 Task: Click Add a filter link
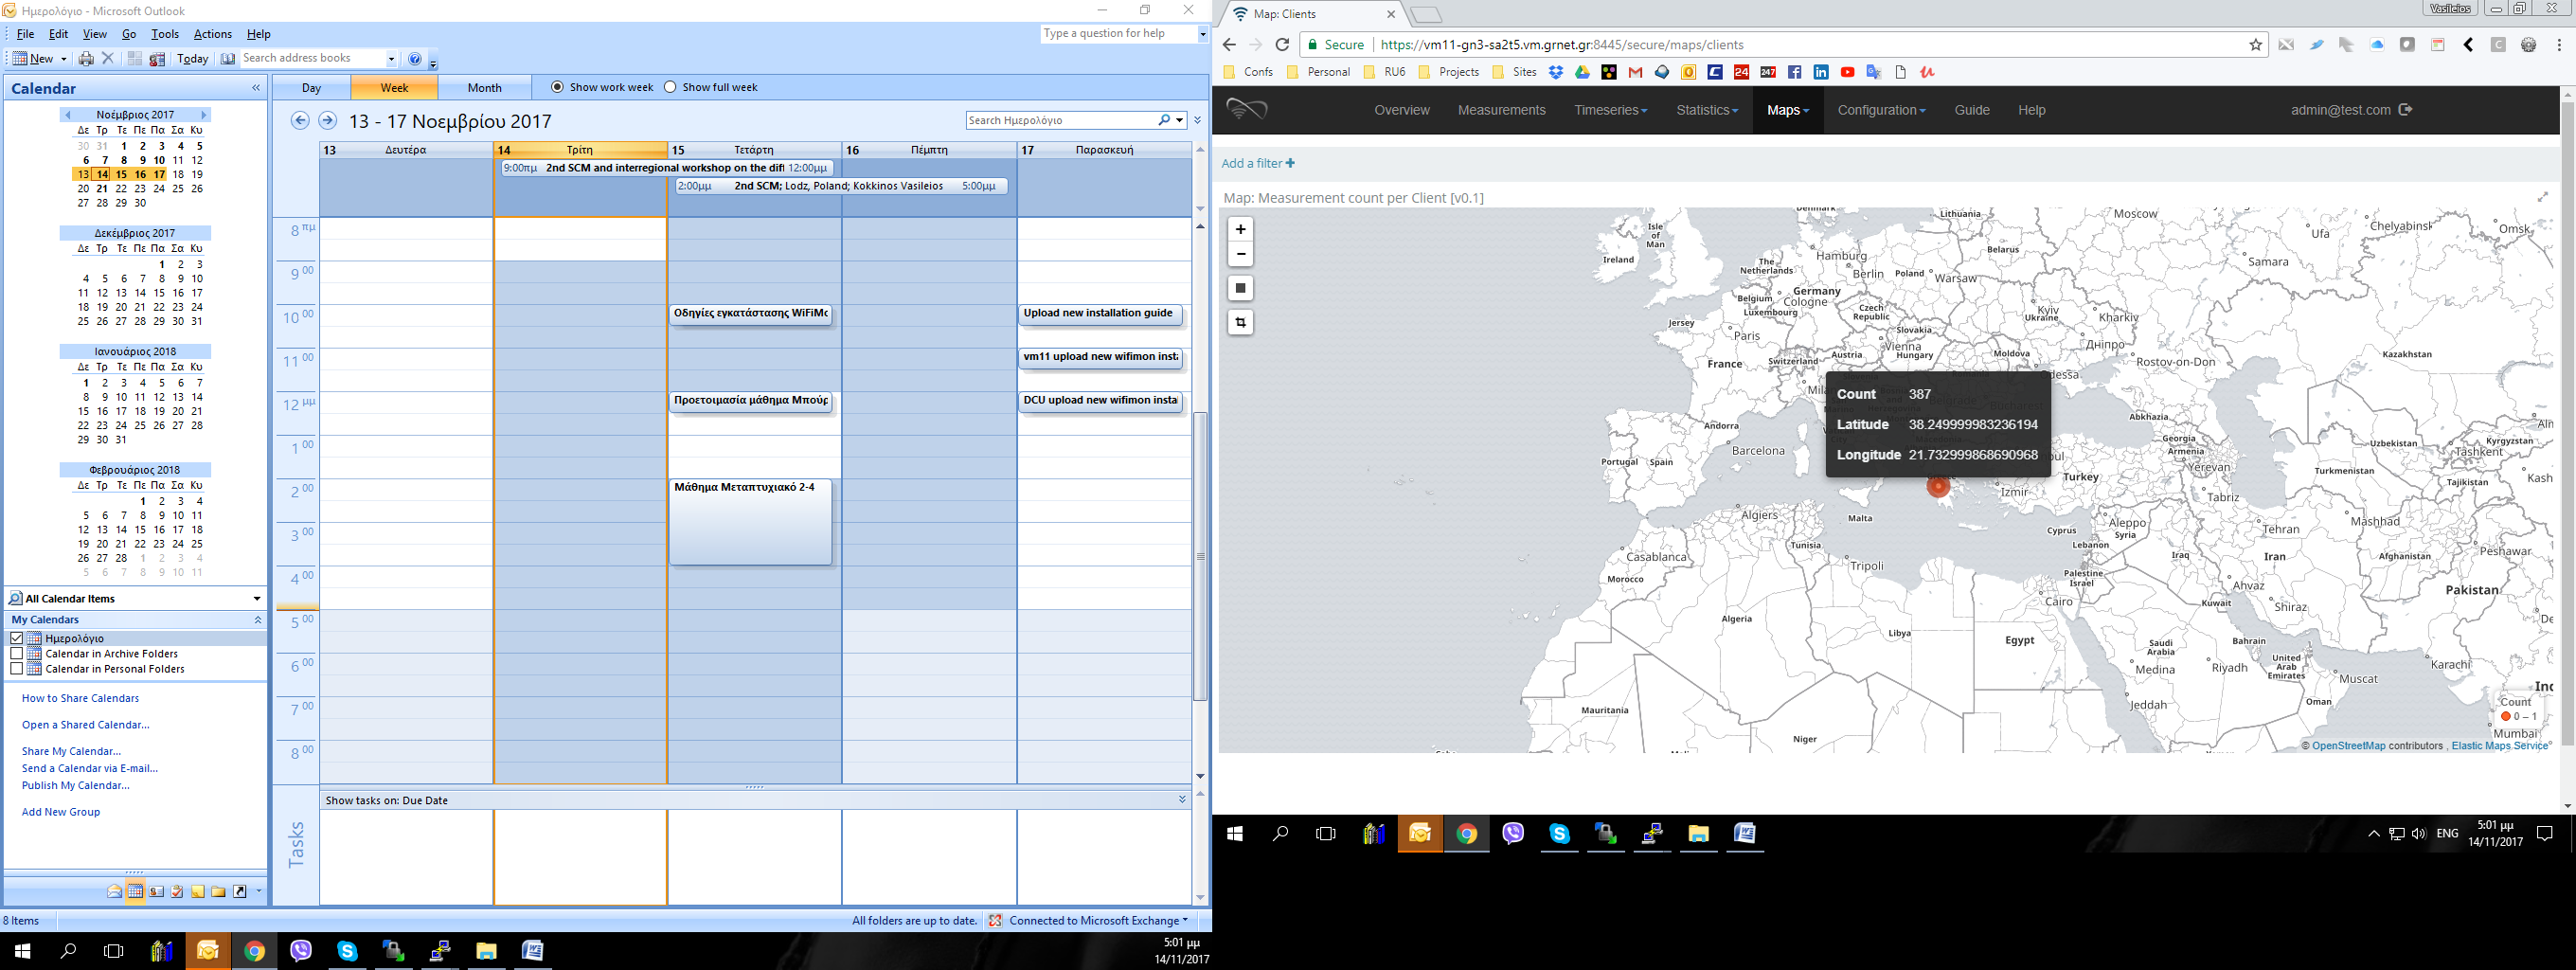1258,163
